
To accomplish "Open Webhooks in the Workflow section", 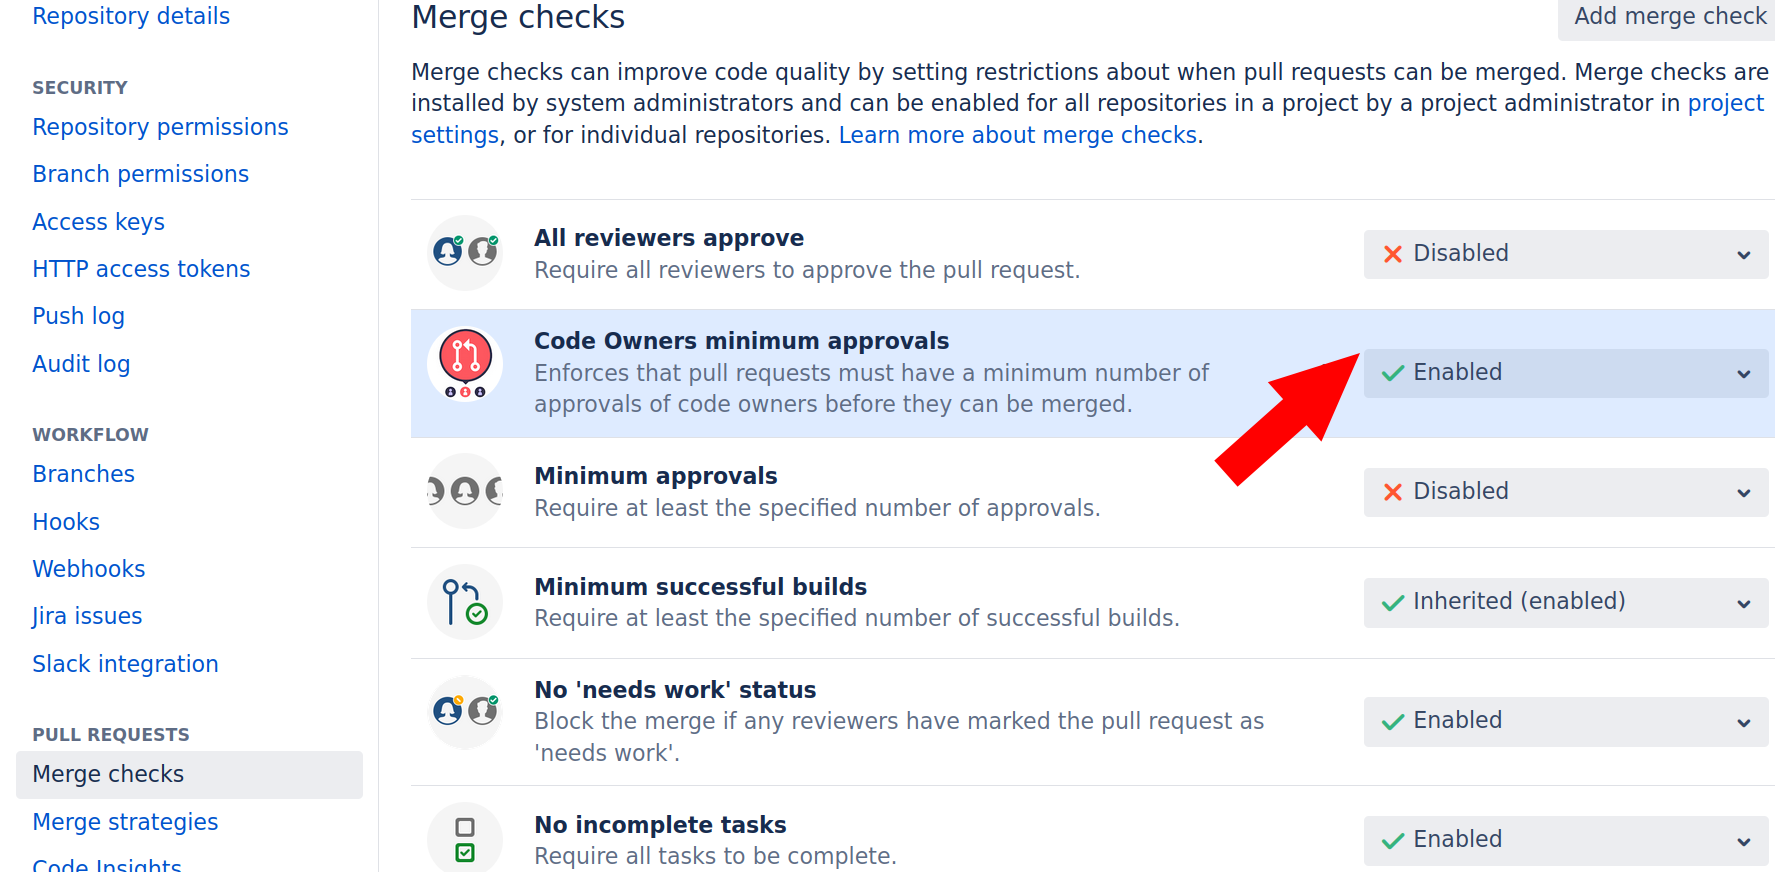I will tap(89, 569).
